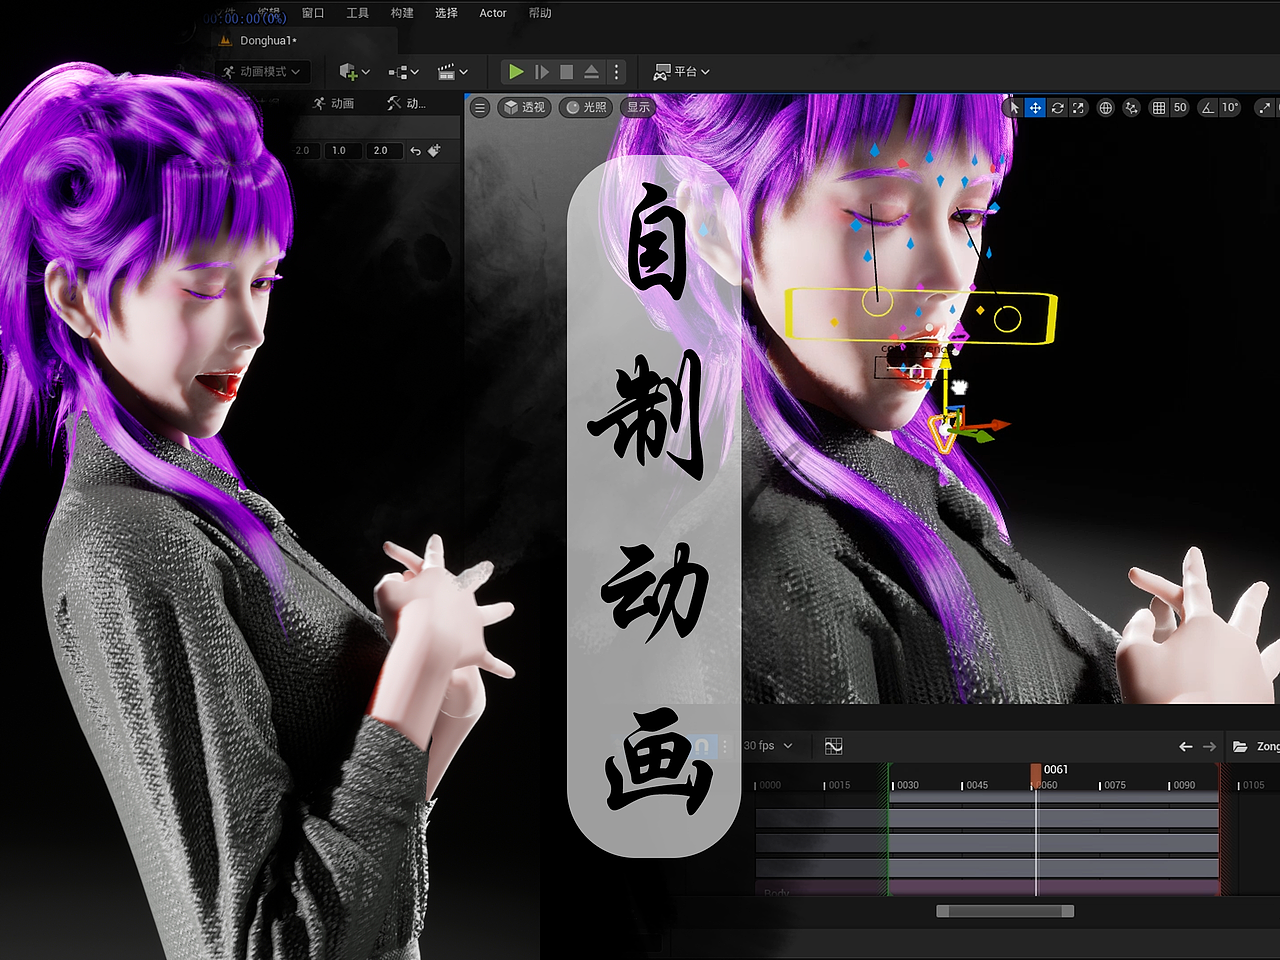Open the 透视 perspective view dropdown
Image resolution: width=1280 pixels, height=960 pixels.
[x=525, y=107]
